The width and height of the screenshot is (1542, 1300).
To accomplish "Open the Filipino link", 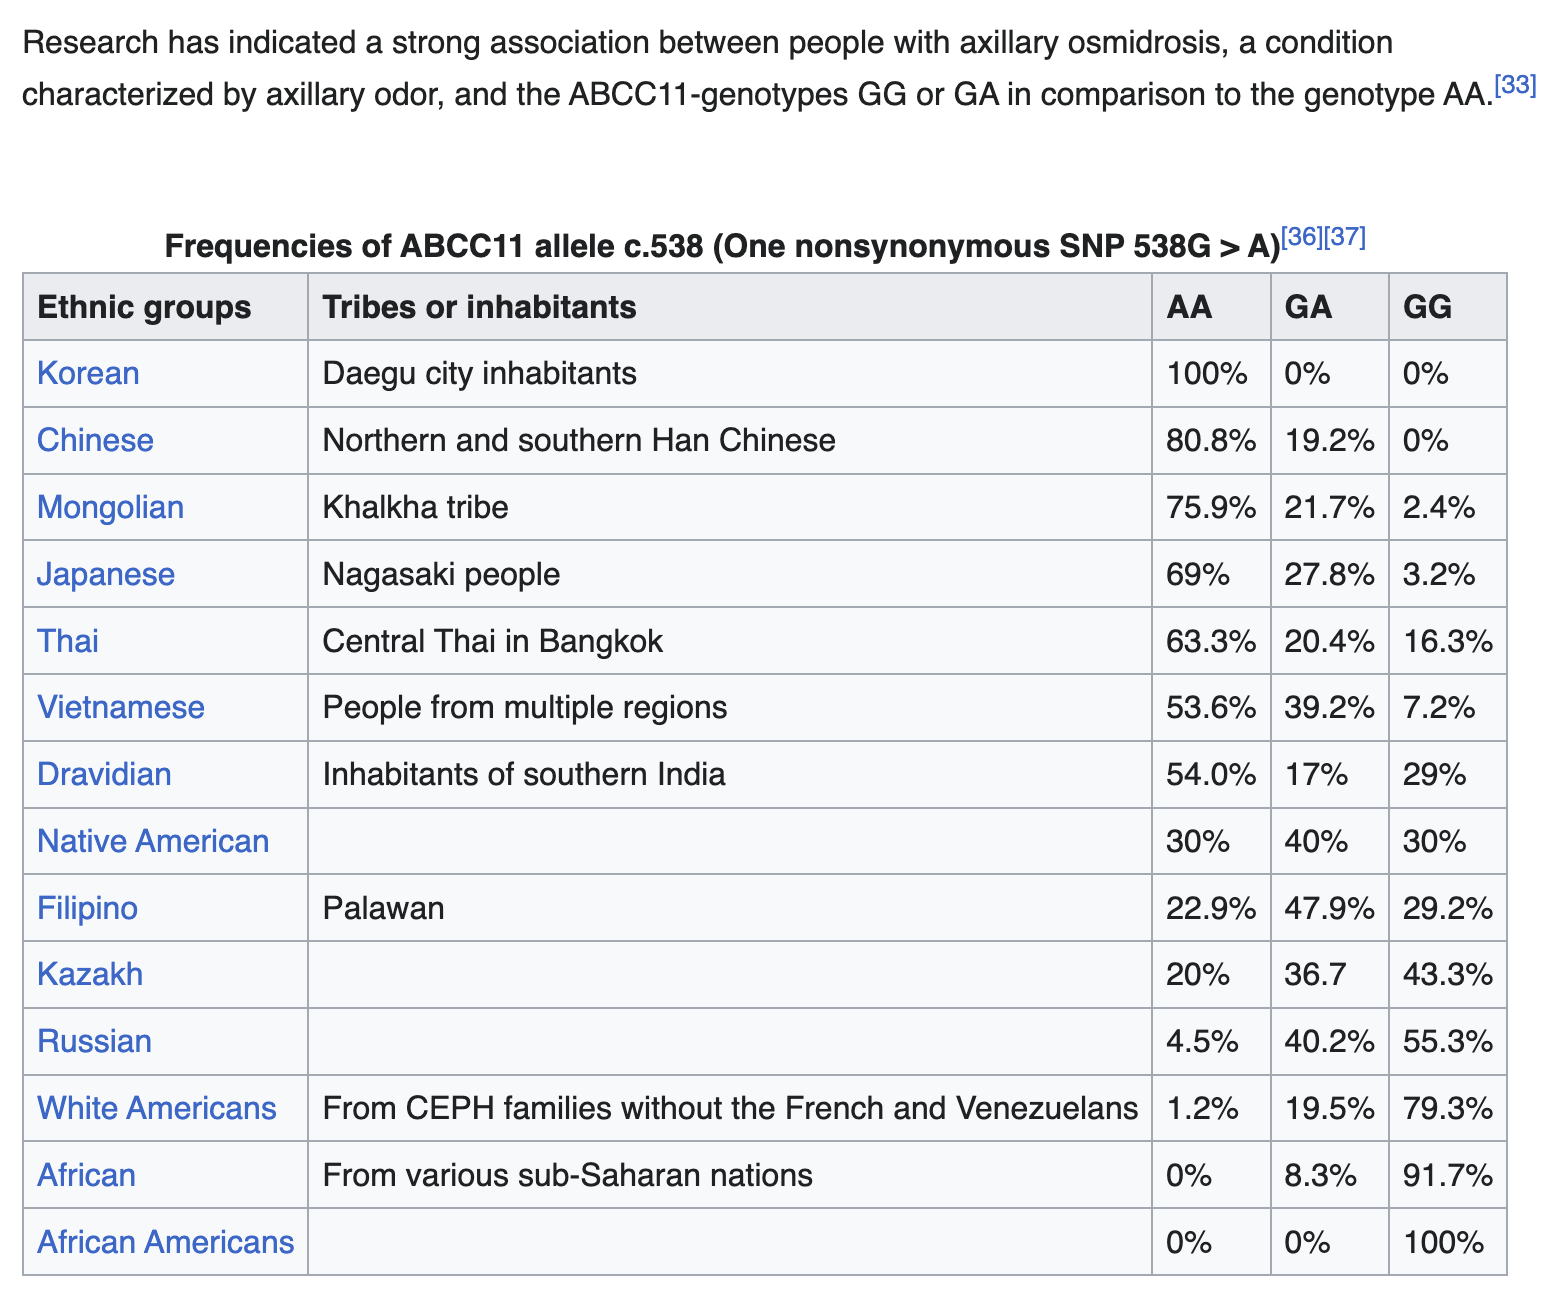I will click(87, 908).
